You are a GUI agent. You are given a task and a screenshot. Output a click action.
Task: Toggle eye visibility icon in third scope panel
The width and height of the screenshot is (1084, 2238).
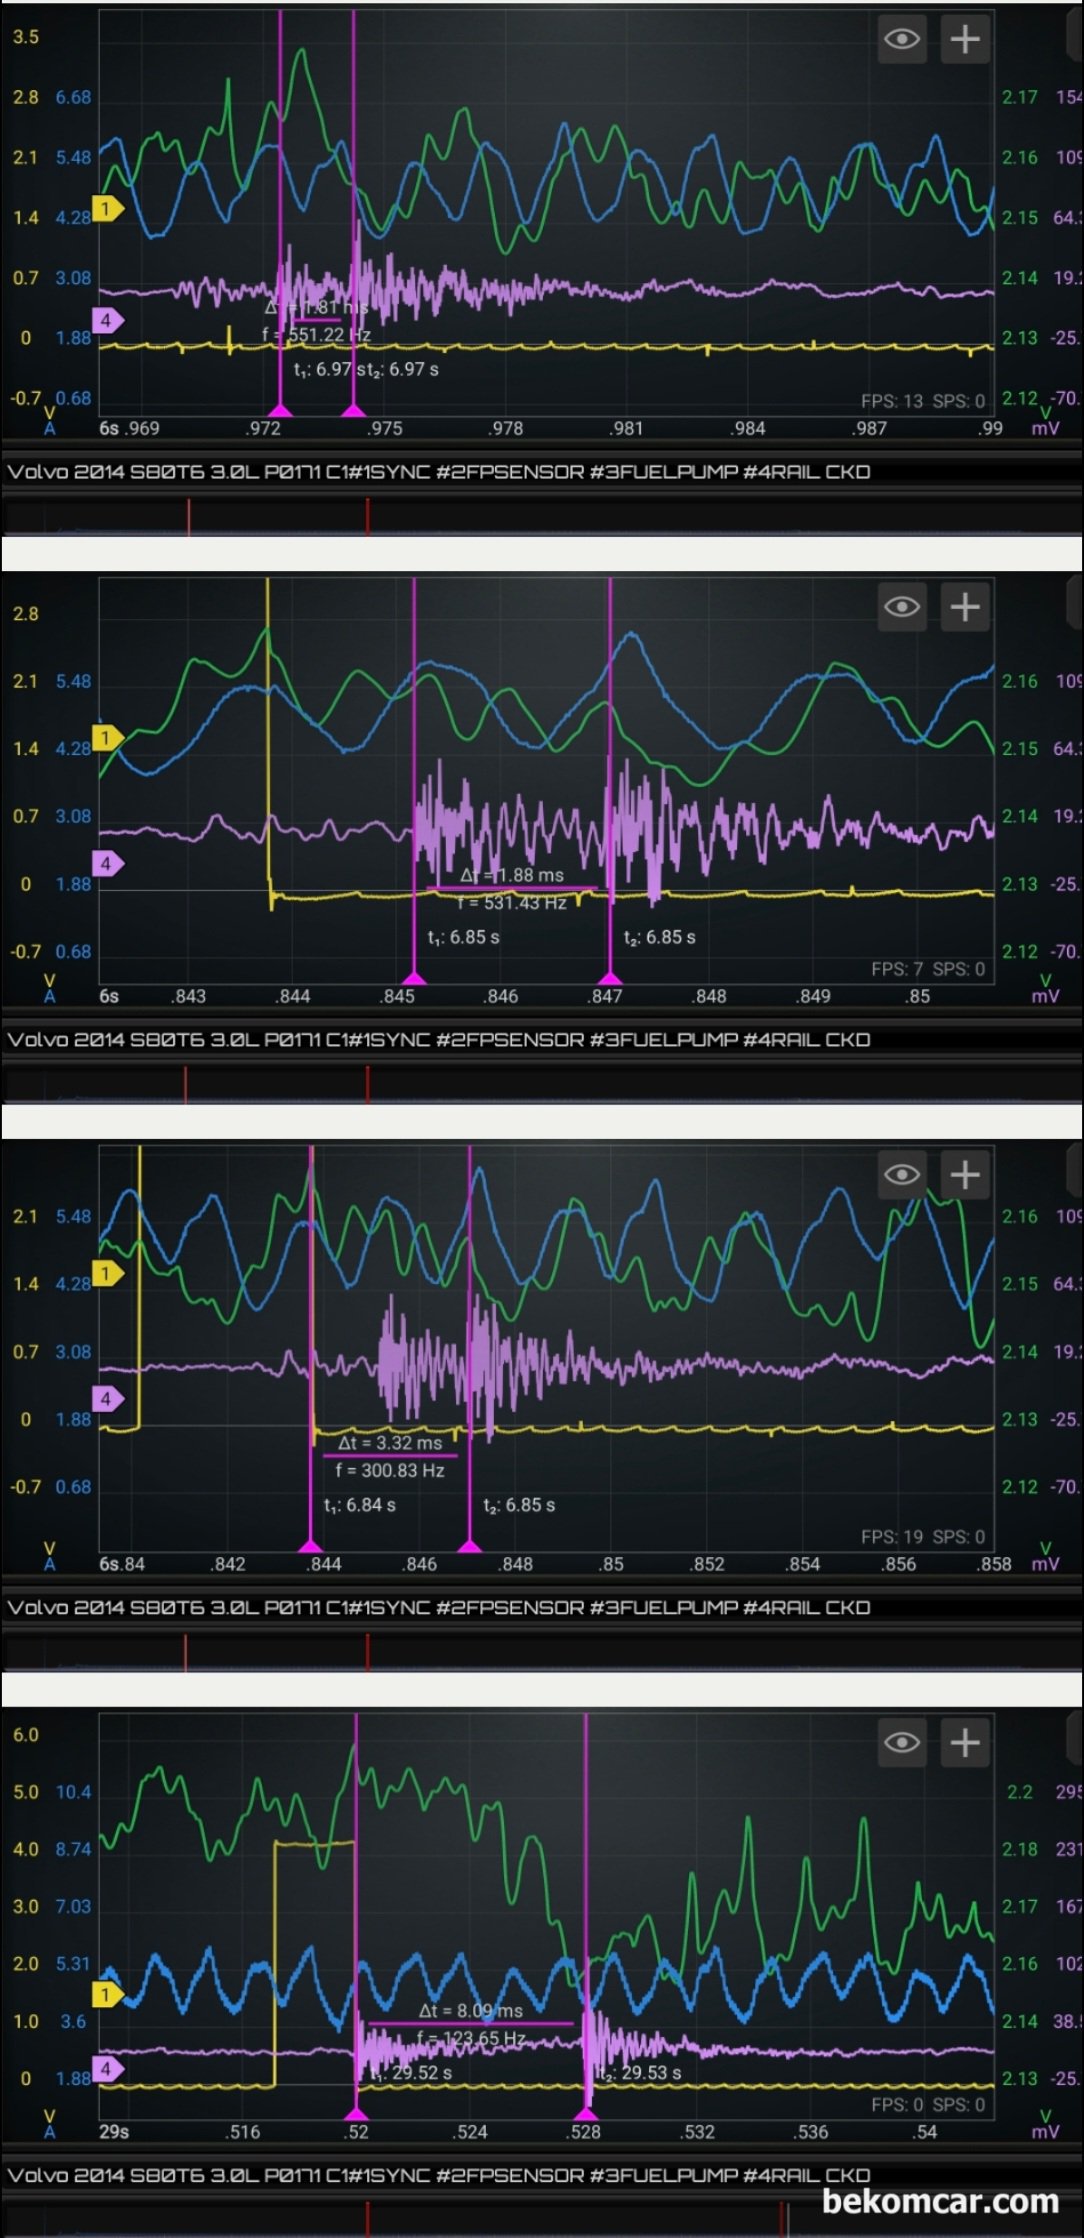tap(902, 1174)
